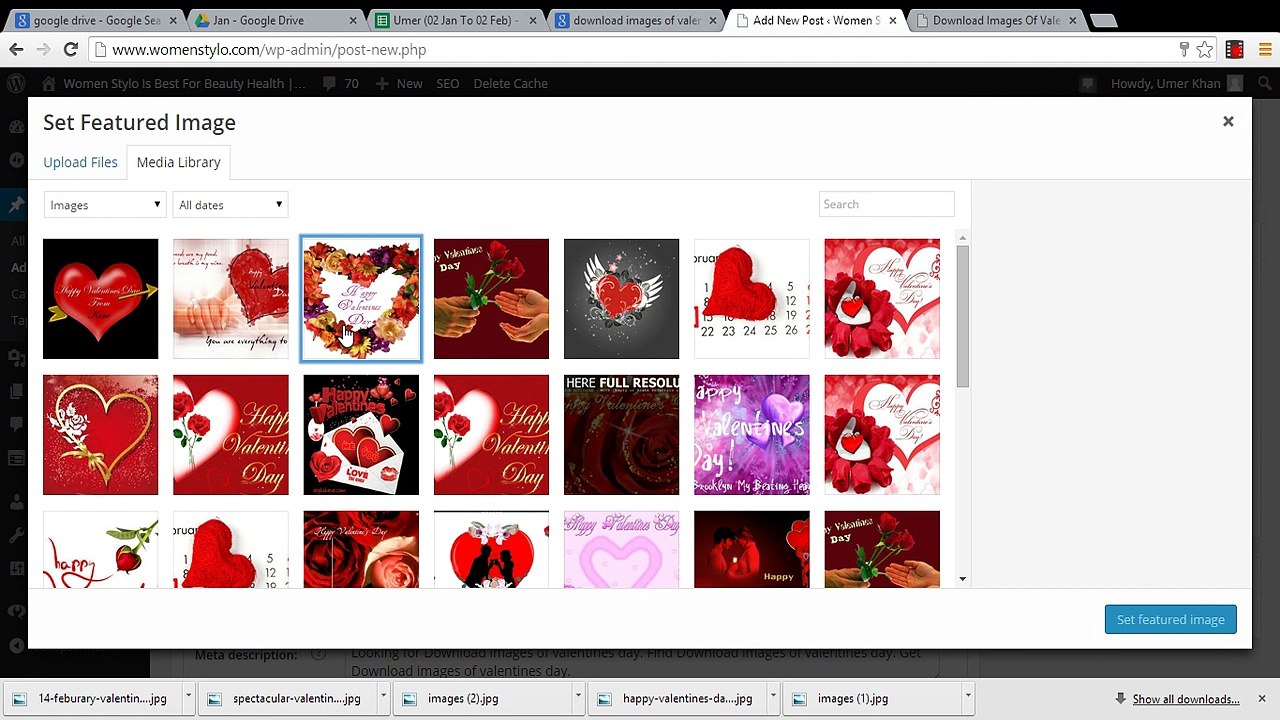This screenshot has height=720, width=1280.
Task: Bookmark this page with the star icon
Action: [x=1205, y=49]
